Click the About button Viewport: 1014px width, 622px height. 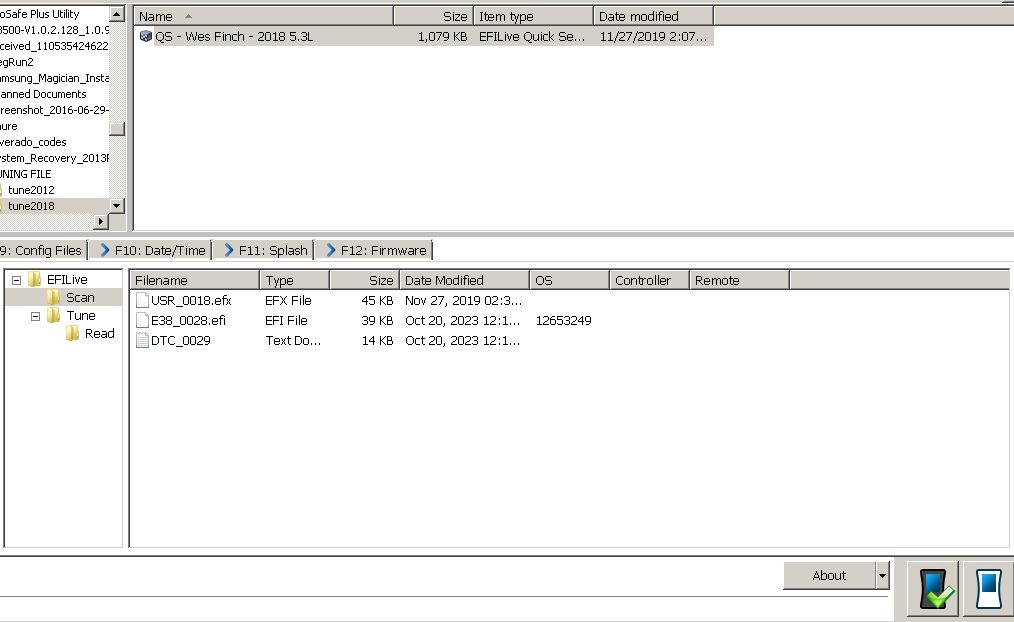pos(829,575)
